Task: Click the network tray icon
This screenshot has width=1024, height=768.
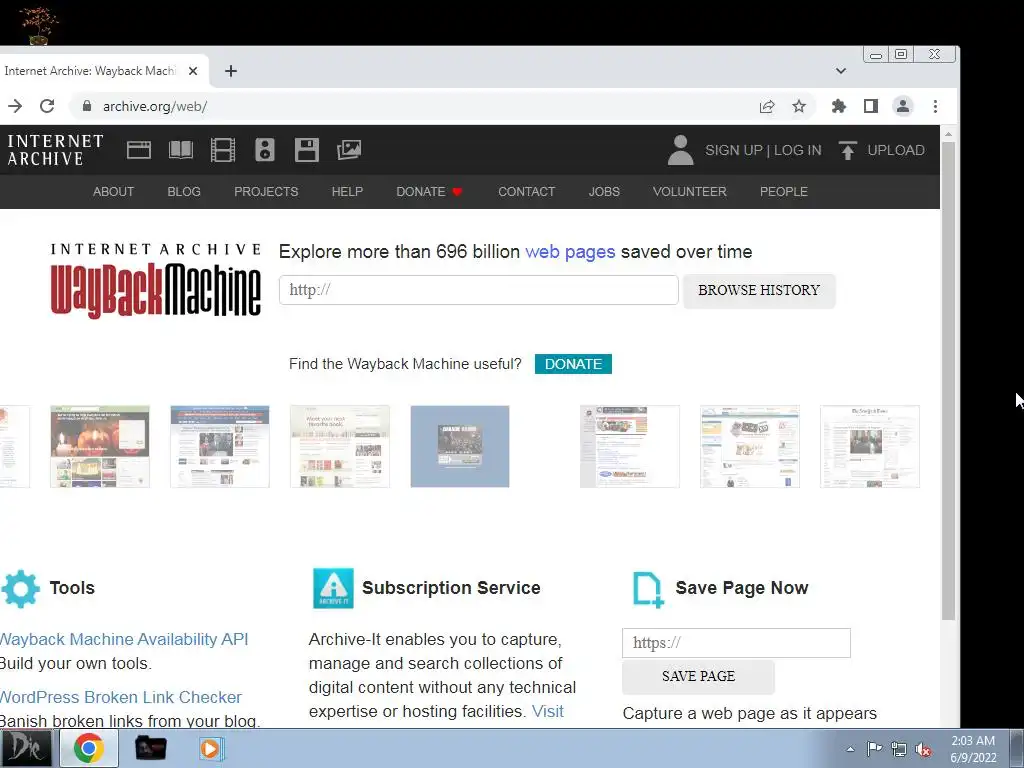Action: tap(899, 749)
